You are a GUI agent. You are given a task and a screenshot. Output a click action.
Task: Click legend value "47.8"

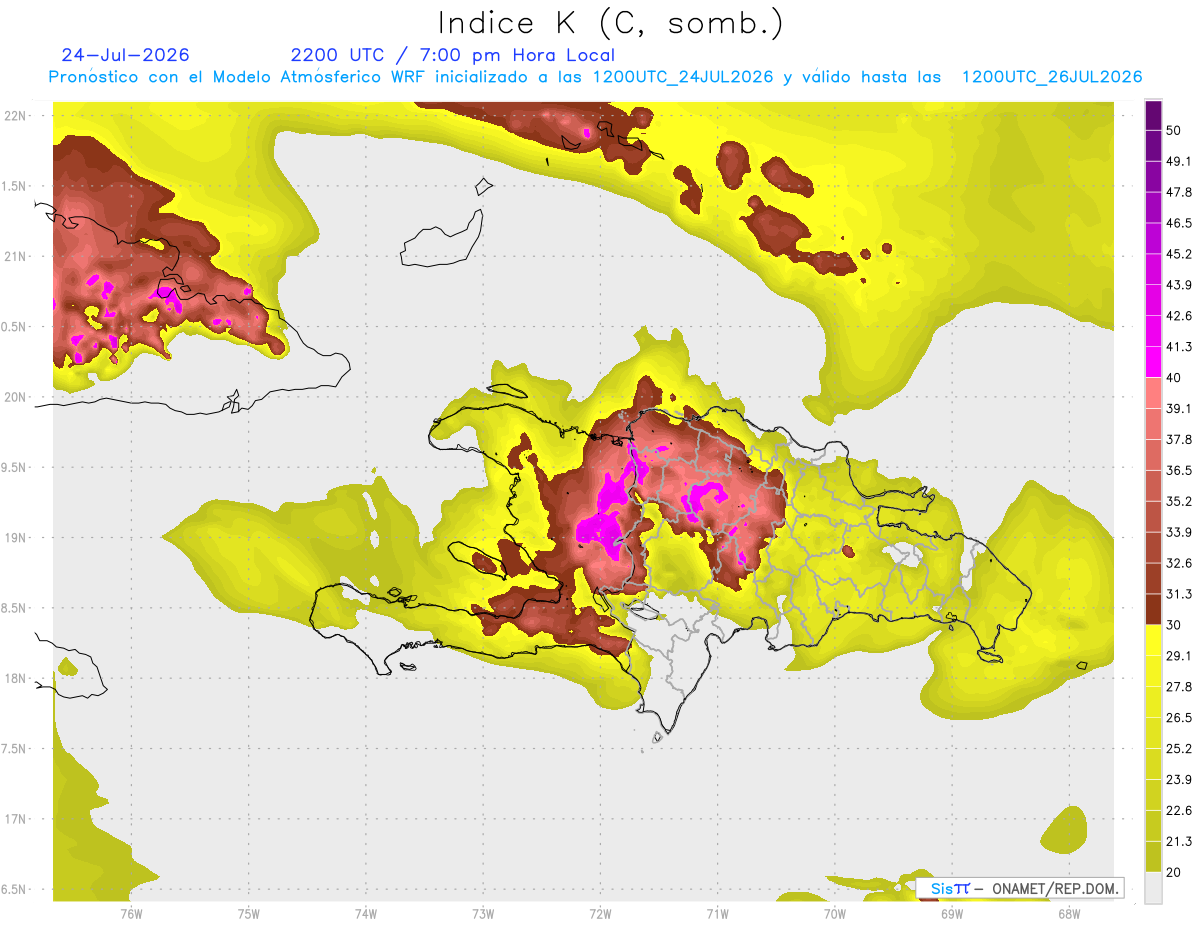coord(1178,192)
